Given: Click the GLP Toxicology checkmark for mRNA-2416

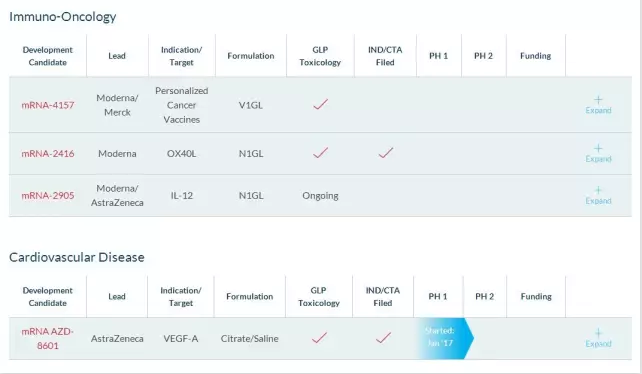Looking at the screenshot, I should pos(321,153).
